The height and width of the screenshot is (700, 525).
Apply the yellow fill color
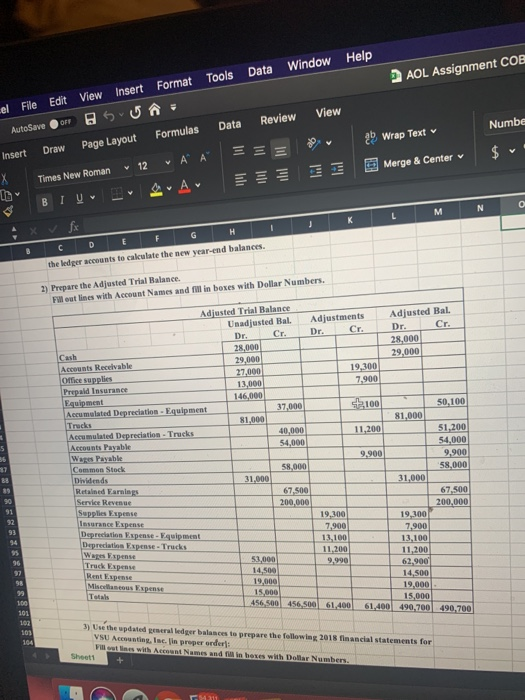click(156, 190)
